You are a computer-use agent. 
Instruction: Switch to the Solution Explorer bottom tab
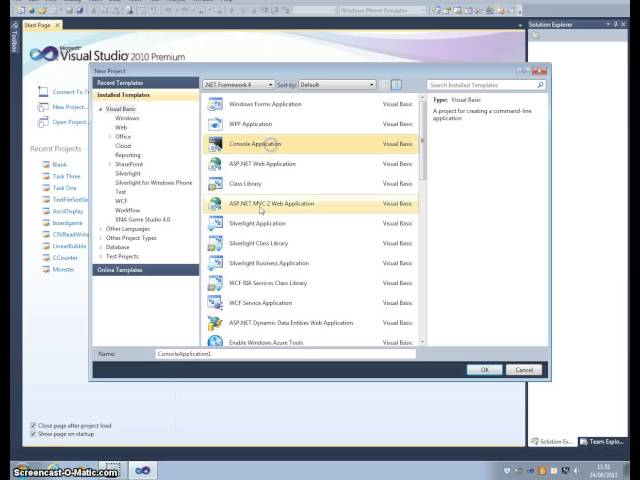pyautogui.click(x=552, y=442)
